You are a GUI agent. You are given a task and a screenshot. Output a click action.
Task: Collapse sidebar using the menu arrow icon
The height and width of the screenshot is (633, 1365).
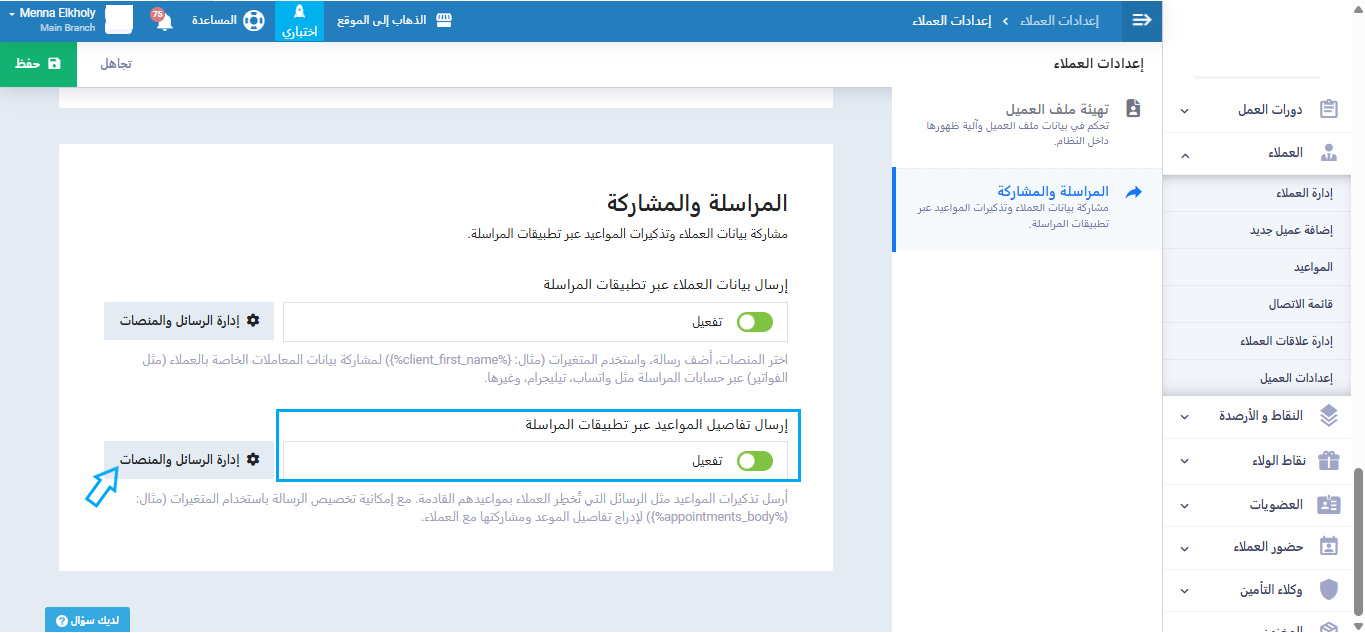coord(1142,20)
